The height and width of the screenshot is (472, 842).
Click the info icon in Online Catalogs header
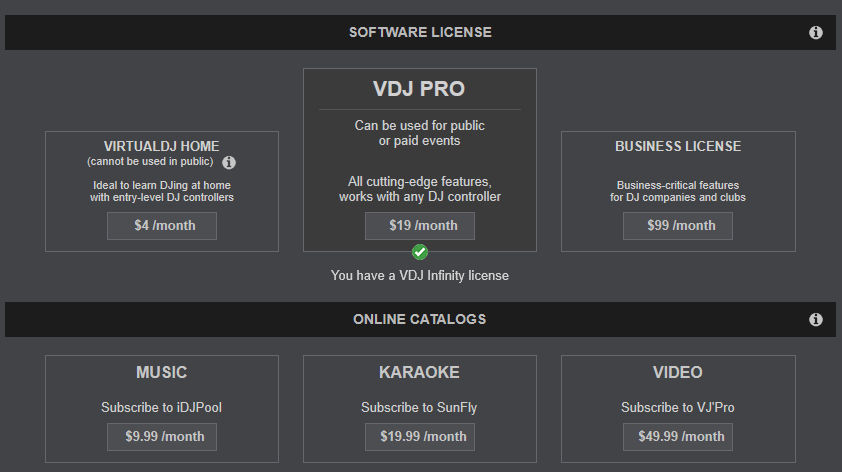point(815,320)
